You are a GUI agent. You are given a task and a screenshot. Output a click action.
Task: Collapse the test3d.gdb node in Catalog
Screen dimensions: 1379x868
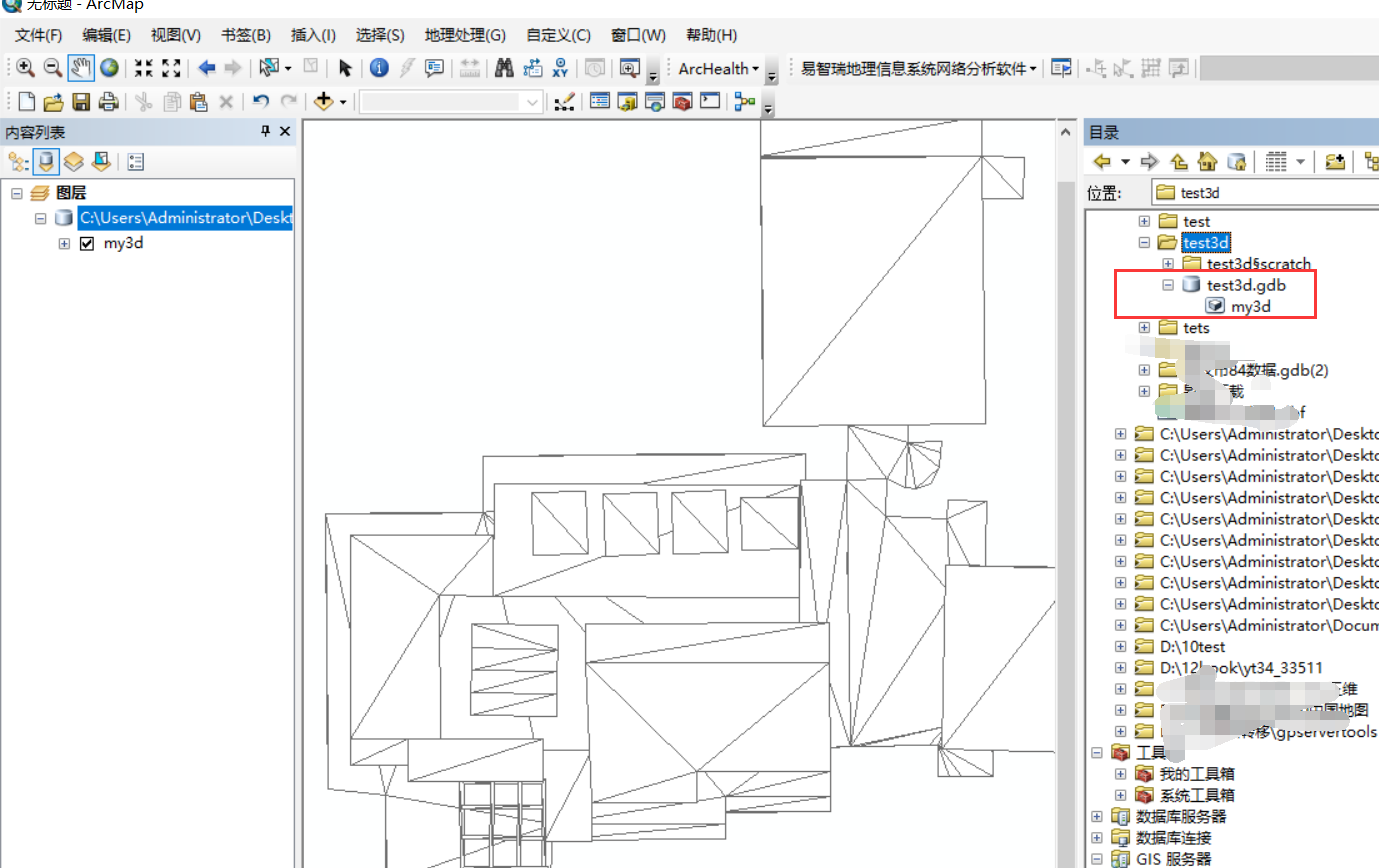(1167, 285)
